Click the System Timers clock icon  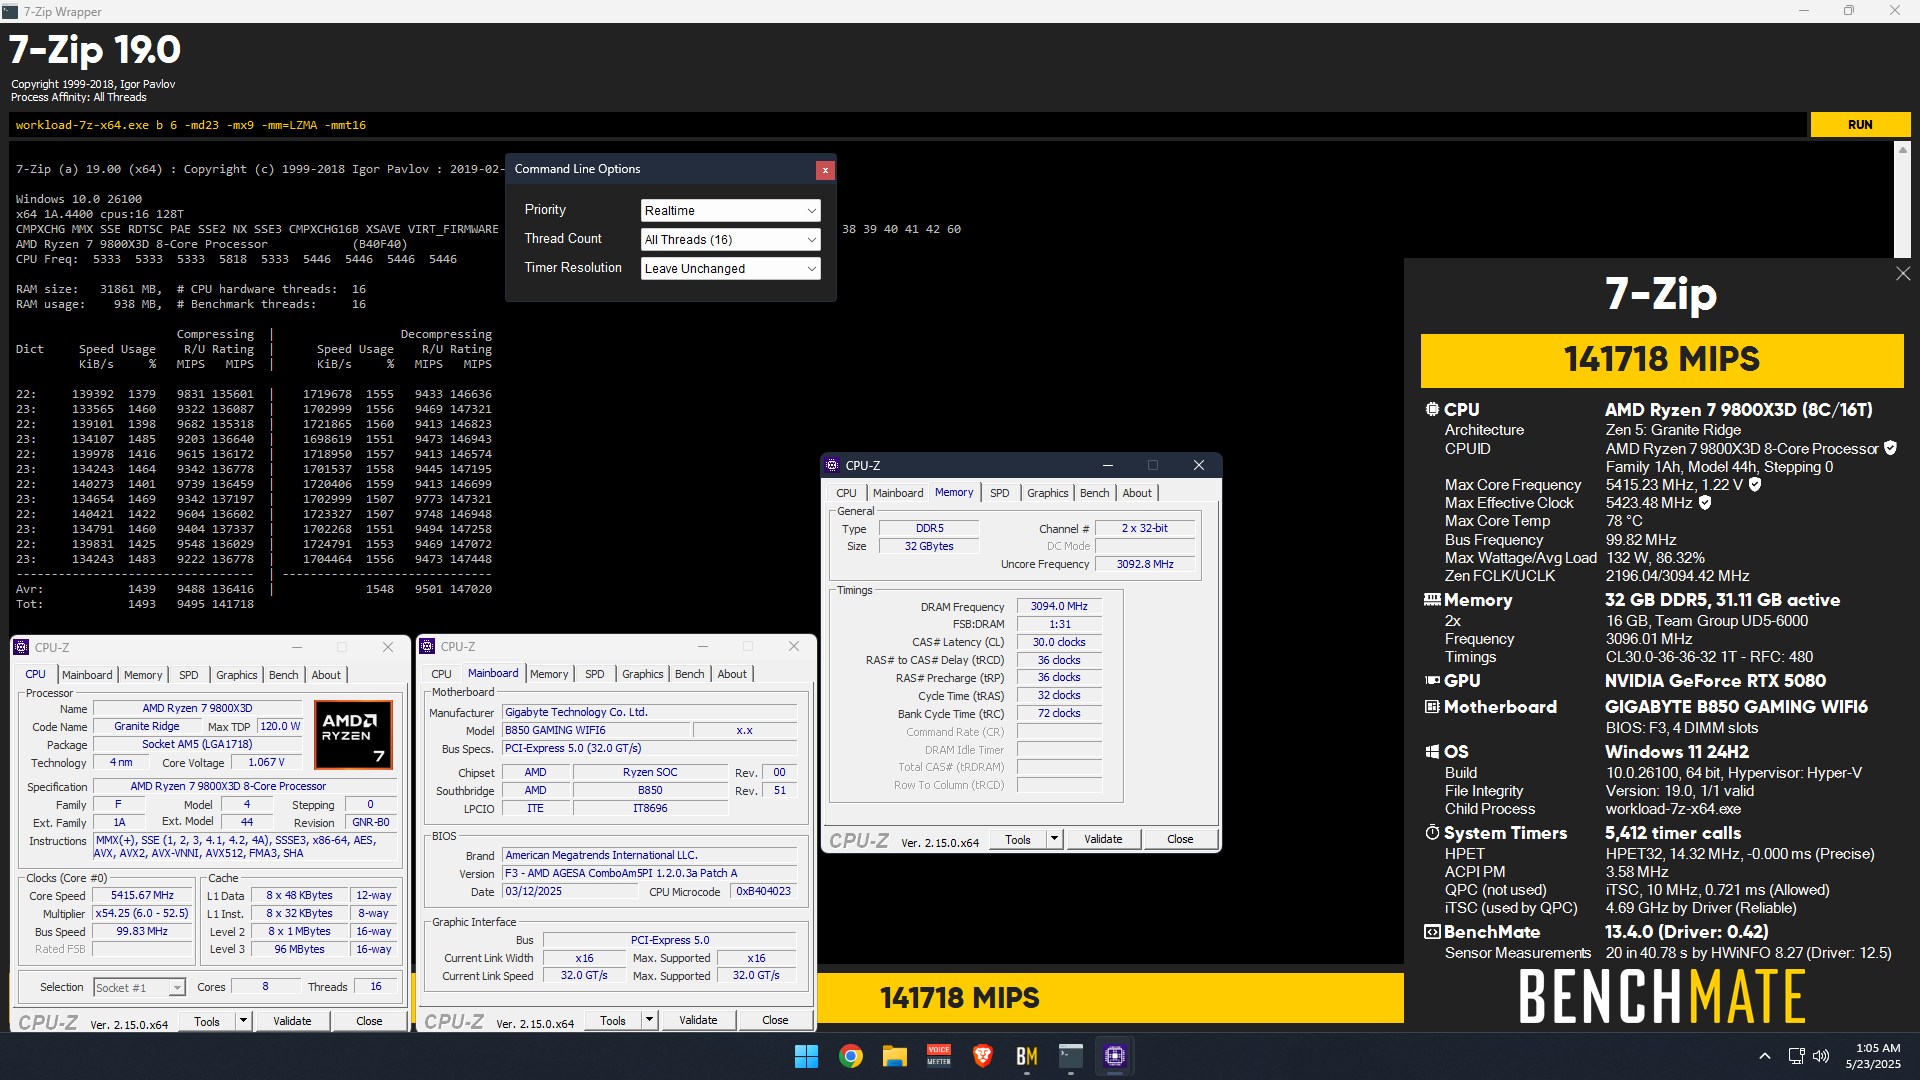tap(1432, 833)
